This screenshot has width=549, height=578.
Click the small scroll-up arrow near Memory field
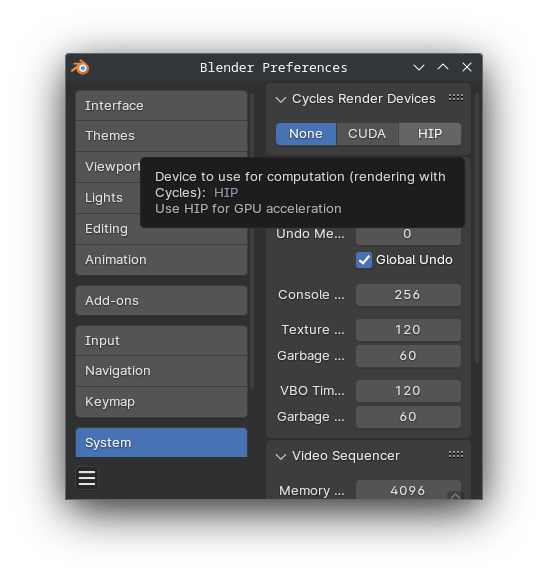455,496
